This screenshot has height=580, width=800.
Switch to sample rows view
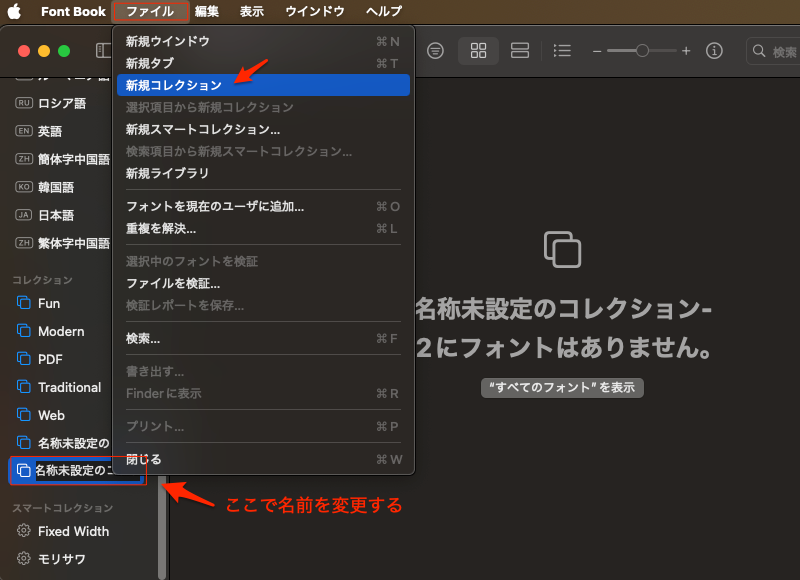click(x=519, y=51)
